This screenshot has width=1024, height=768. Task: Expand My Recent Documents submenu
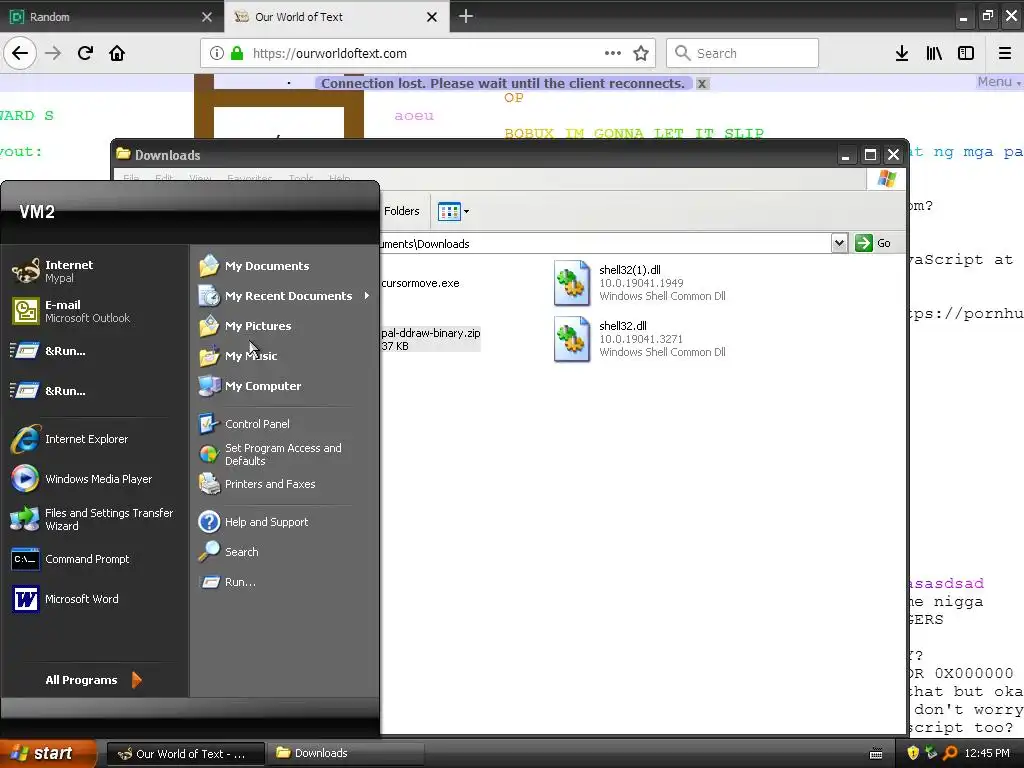click(285, 296)
